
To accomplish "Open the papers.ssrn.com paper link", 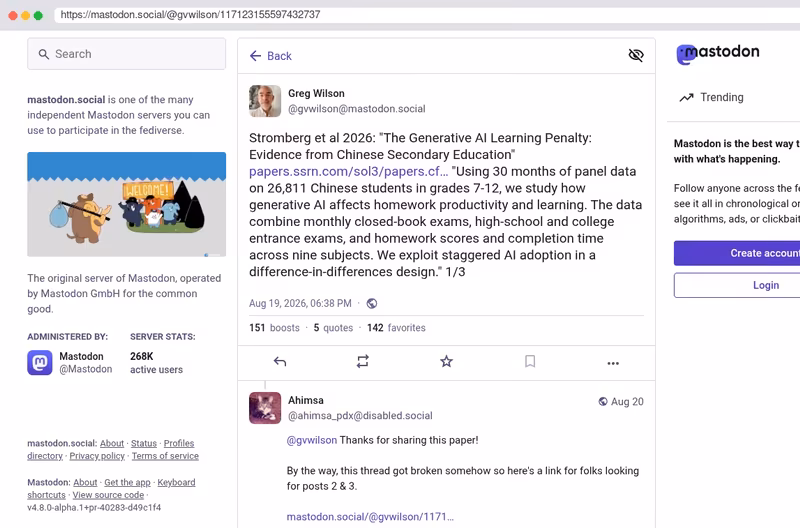I will click(x=348, y=171).
